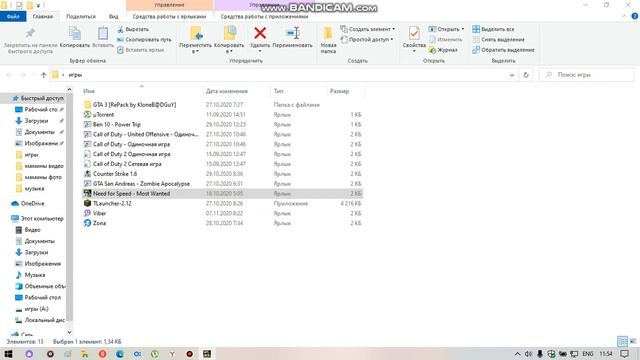Select GTA San Andreas - Zombie Apocalypse
640x360 pixels.
click(x=222, y=184)
